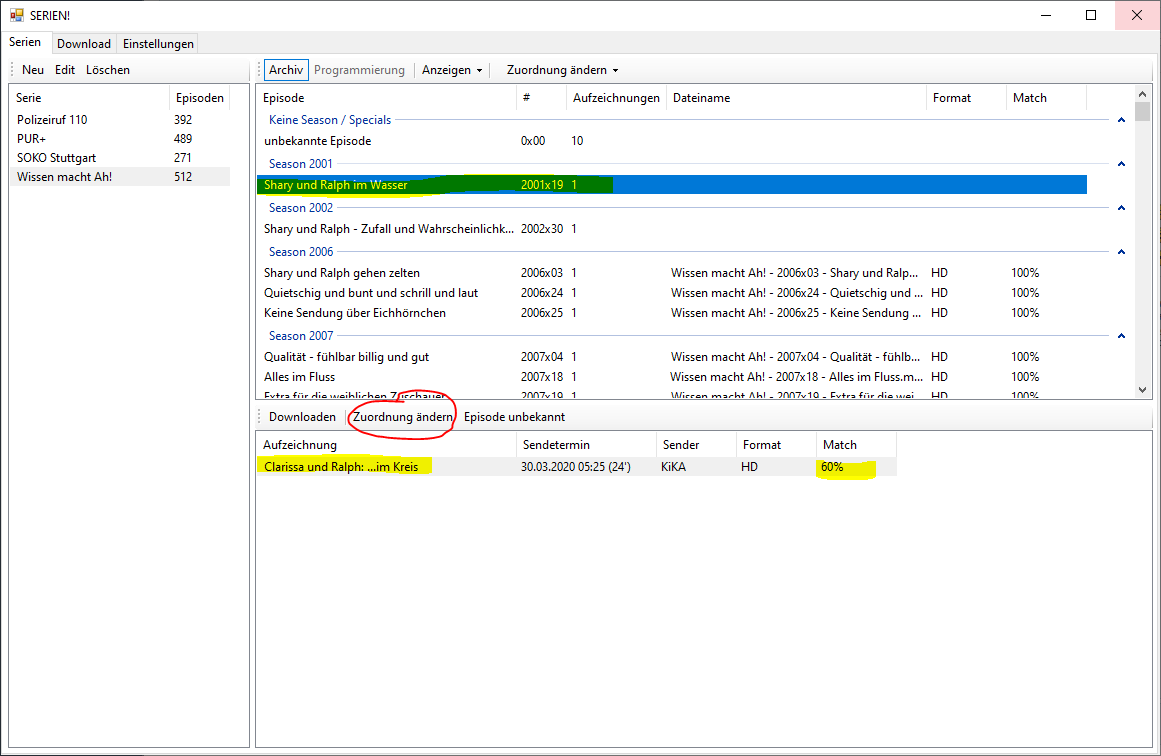This screenshot has height=756, width=1161.
Task: Click the circled Zuordnung ändern button
Action: point(402,417)
